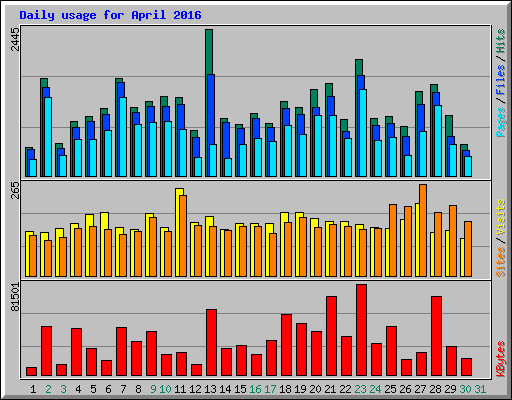Click day 20 on the x-axis

[315, 389]
